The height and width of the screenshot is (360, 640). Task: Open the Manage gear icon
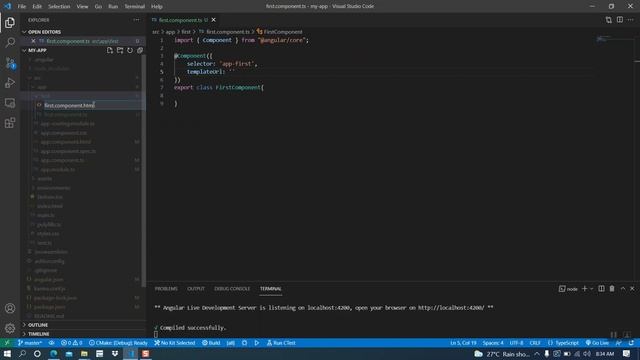[10, 328]
